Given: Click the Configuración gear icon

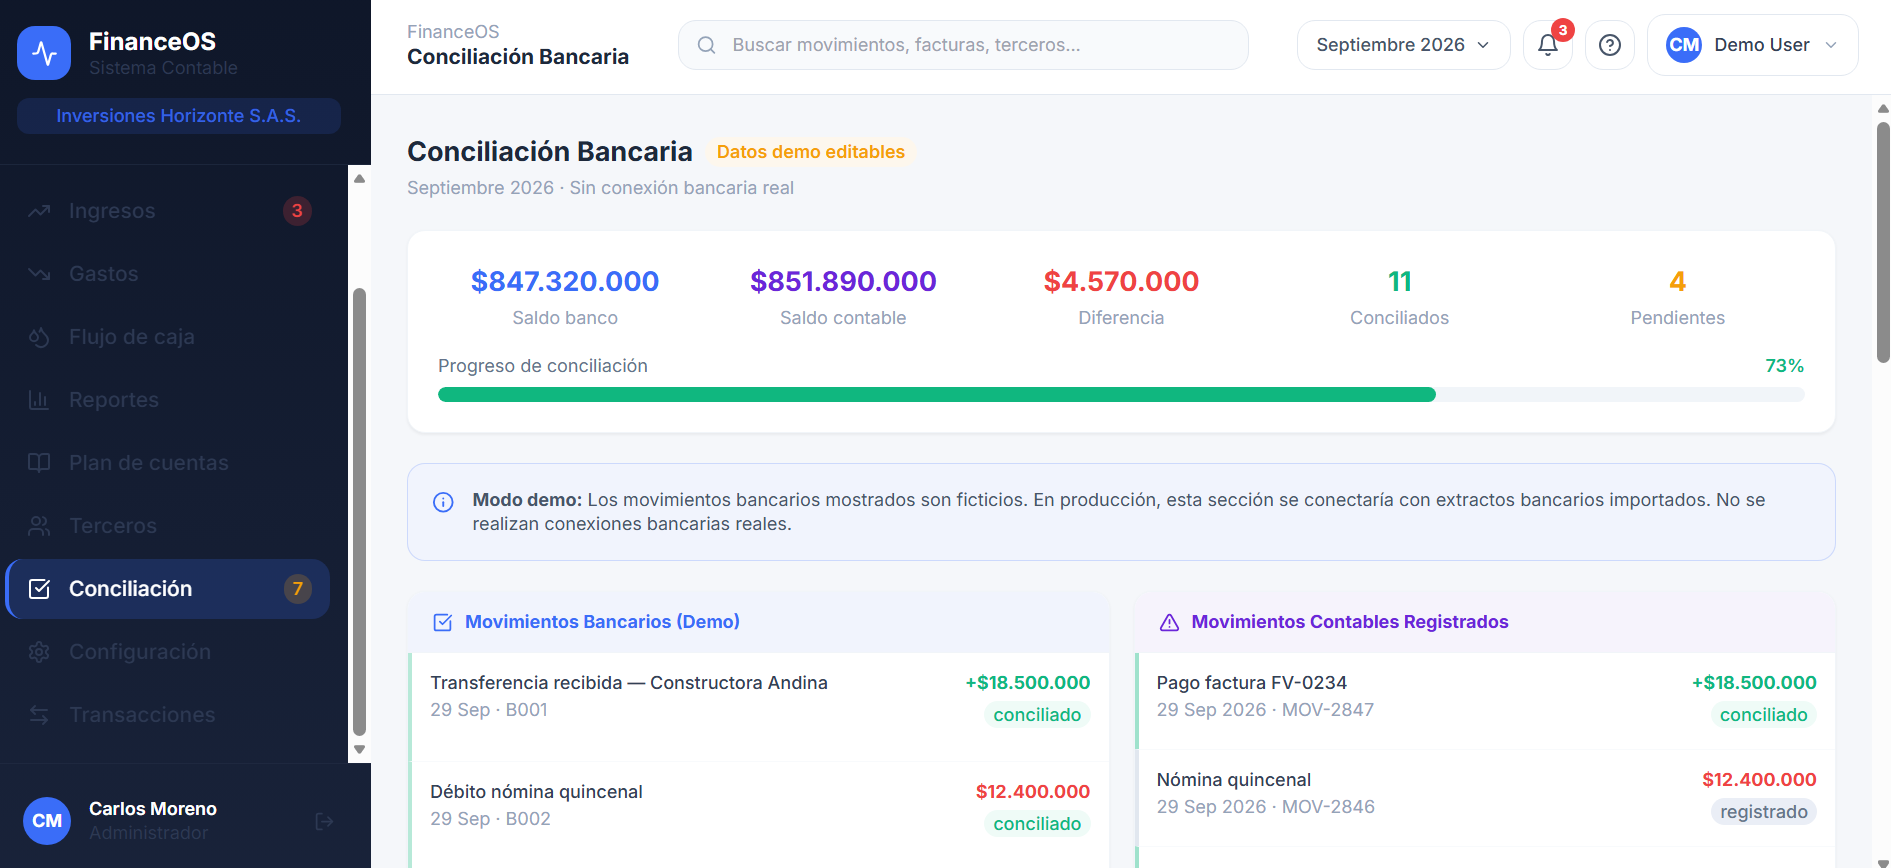Looking at the screenshot, I should click(39, 652).
